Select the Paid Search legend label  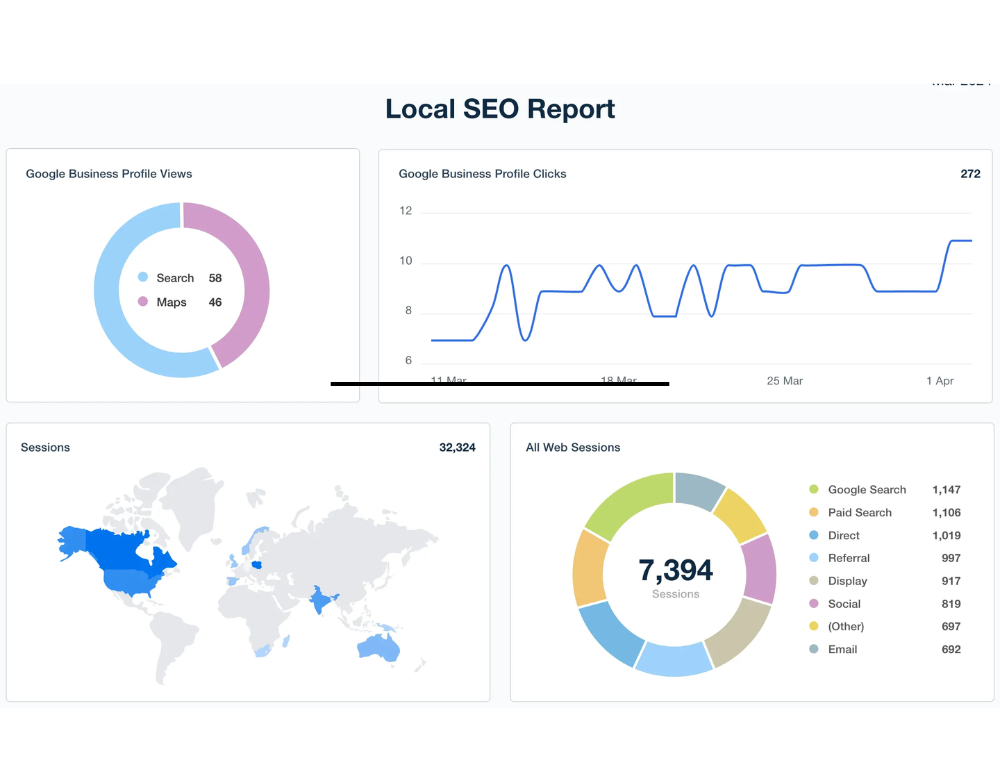(x=859, y=513)
